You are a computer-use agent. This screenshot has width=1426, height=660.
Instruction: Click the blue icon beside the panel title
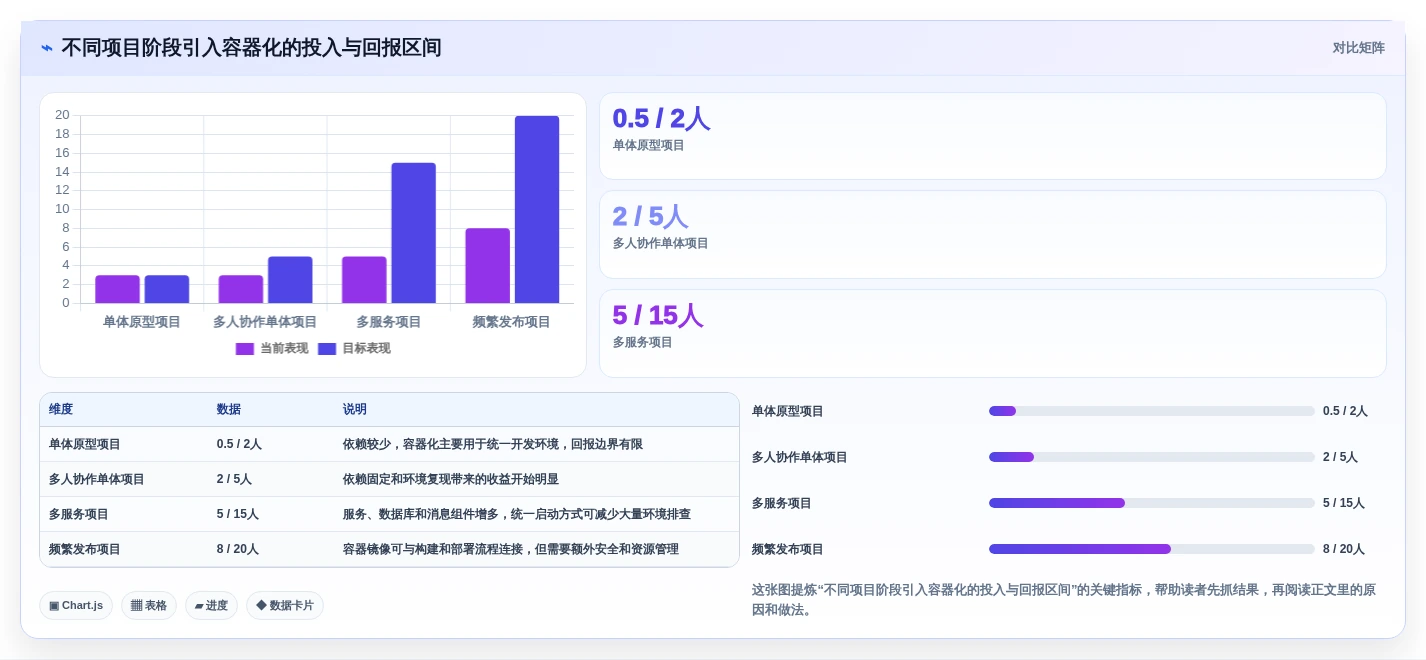coord(47,48)
